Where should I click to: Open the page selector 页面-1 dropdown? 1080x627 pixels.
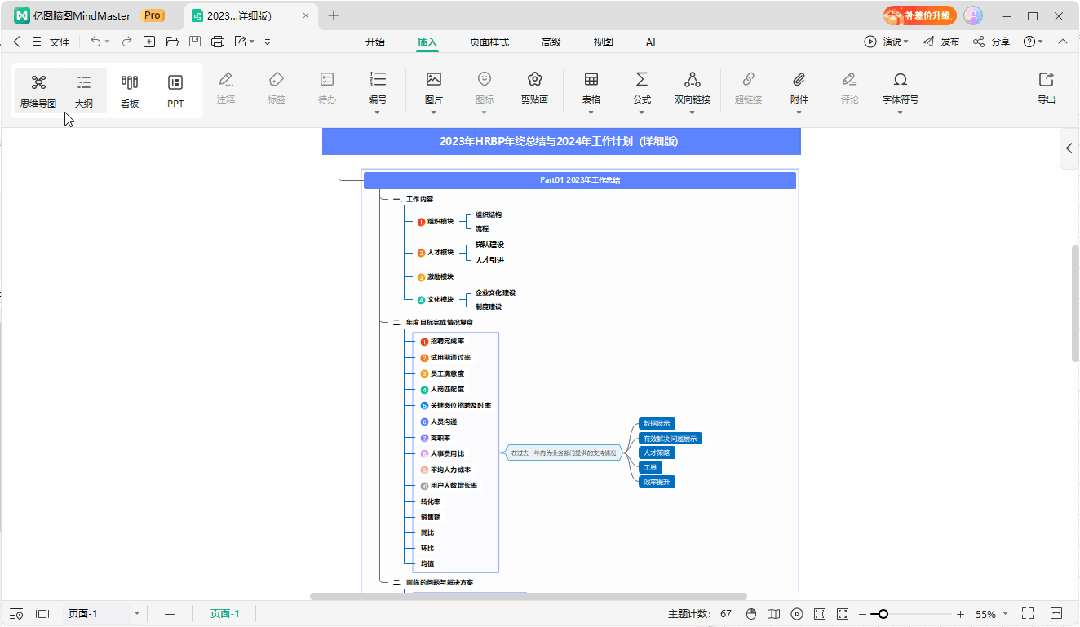point(136,613)
